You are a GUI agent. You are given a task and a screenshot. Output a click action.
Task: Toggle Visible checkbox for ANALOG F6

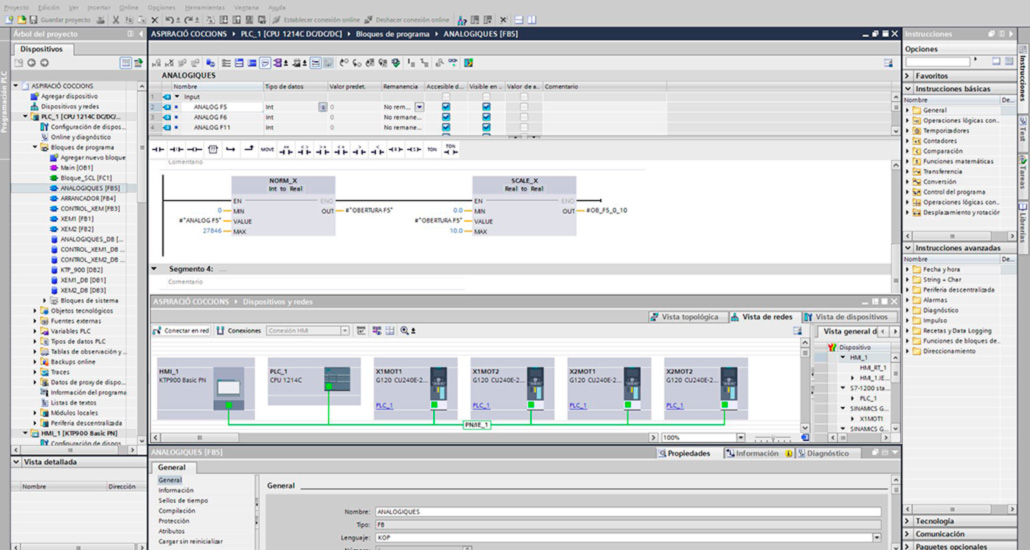pyautogui.click(x=487, y=117)
